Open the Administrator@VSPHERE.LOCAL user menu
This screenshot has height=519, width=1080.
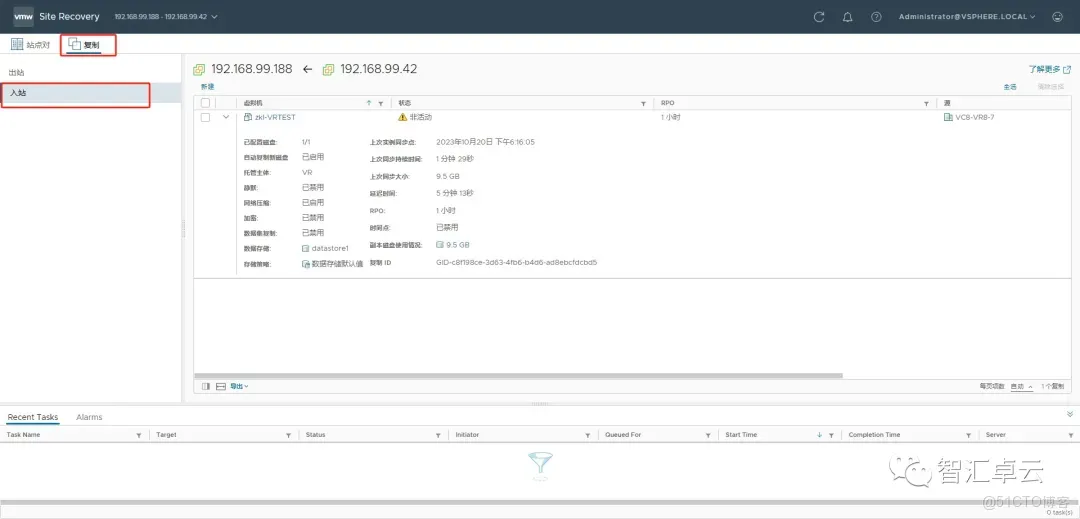click(967, 17)
